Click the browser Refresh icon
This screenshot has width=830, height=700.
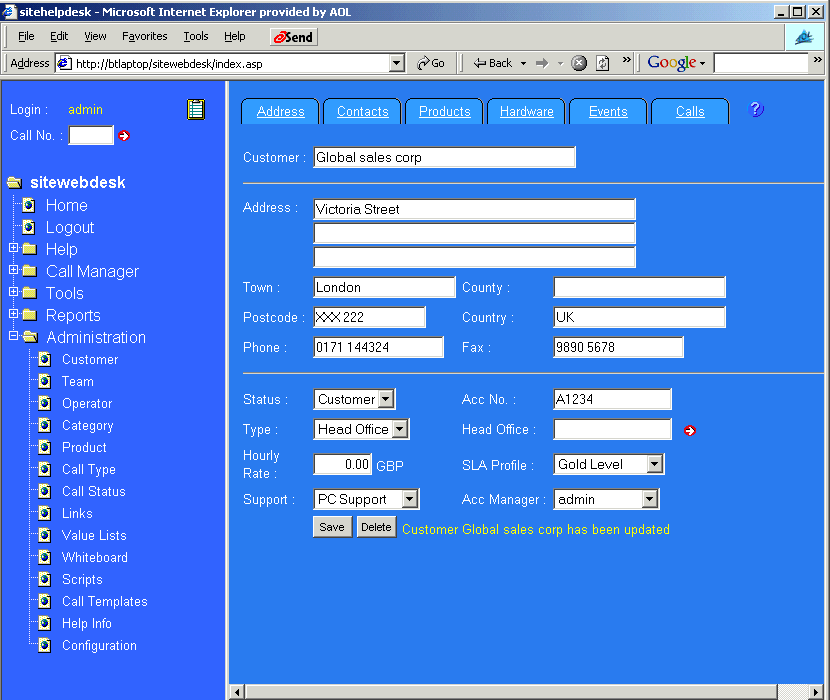pyautogui.click(x=602, y=63)
